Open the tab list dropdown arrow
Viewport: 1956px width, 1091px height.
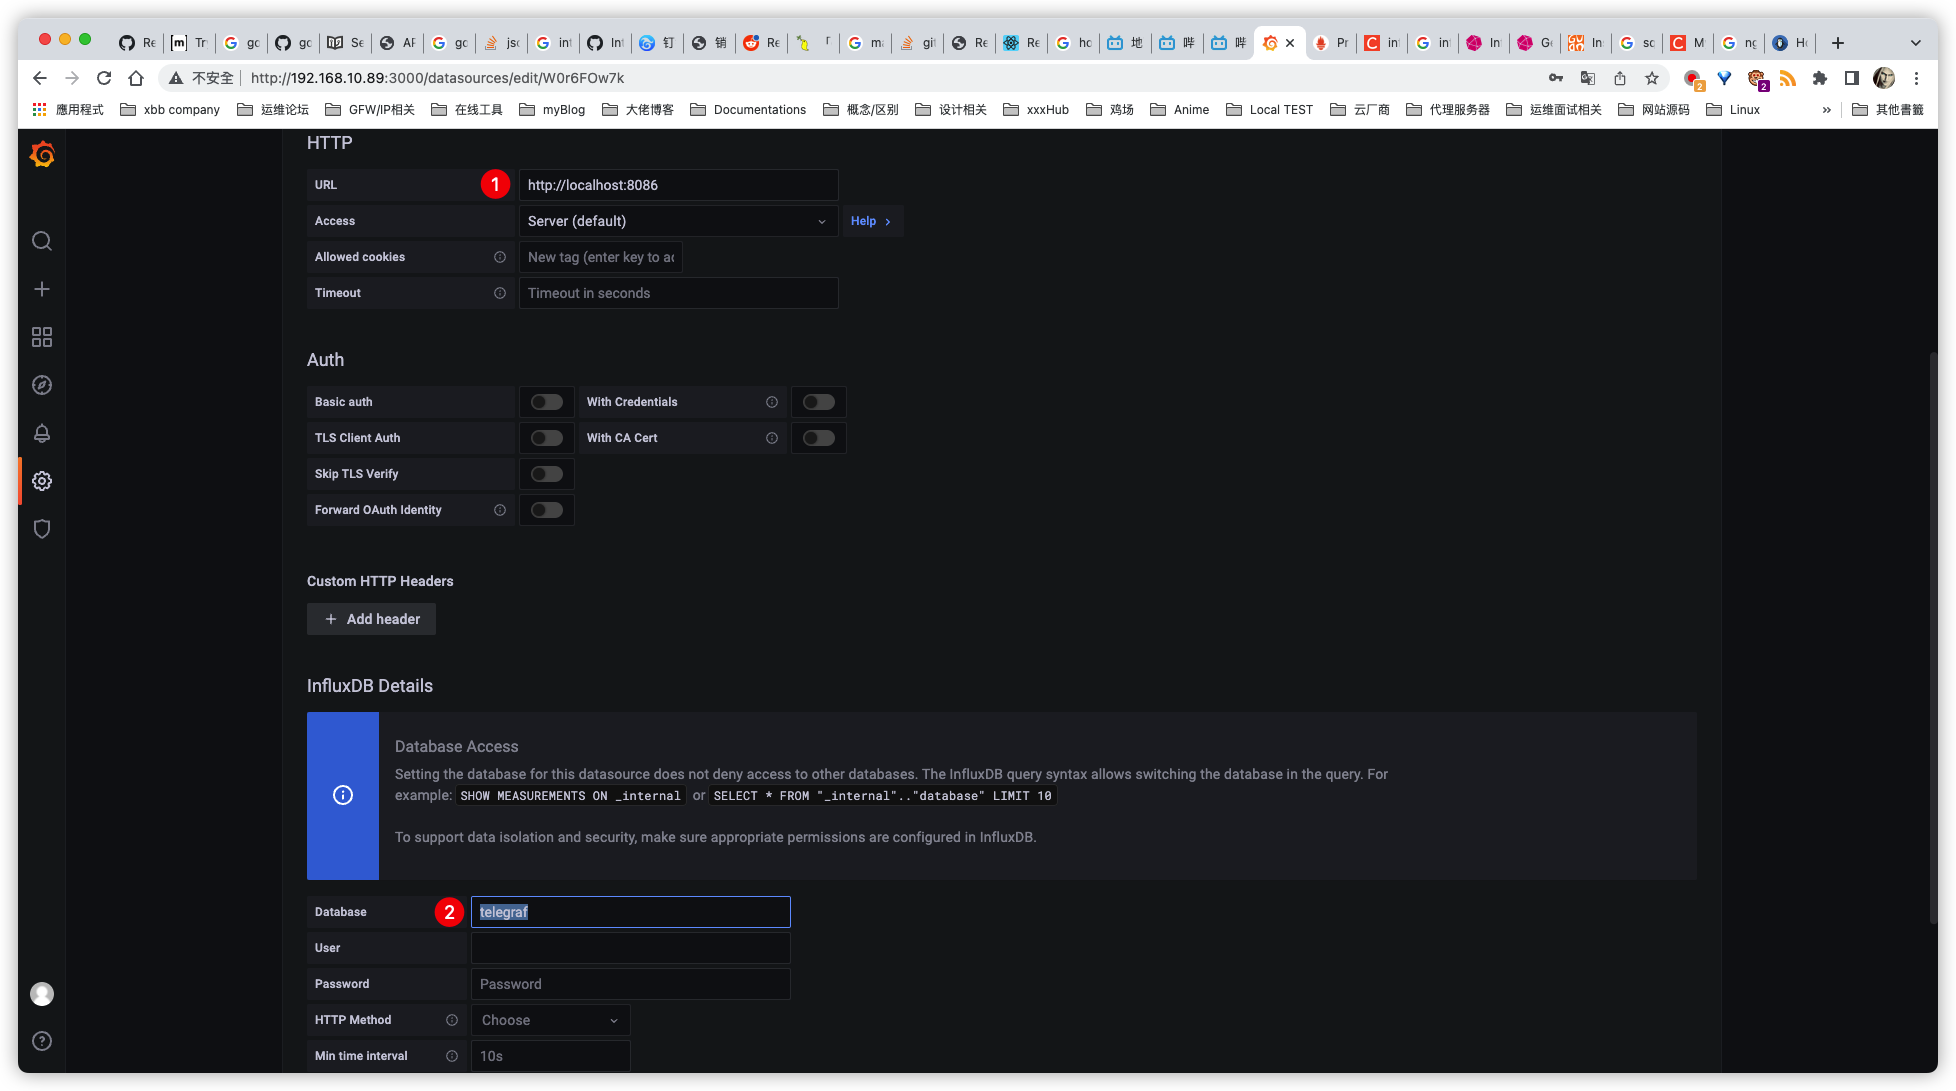pos(1915,43)
